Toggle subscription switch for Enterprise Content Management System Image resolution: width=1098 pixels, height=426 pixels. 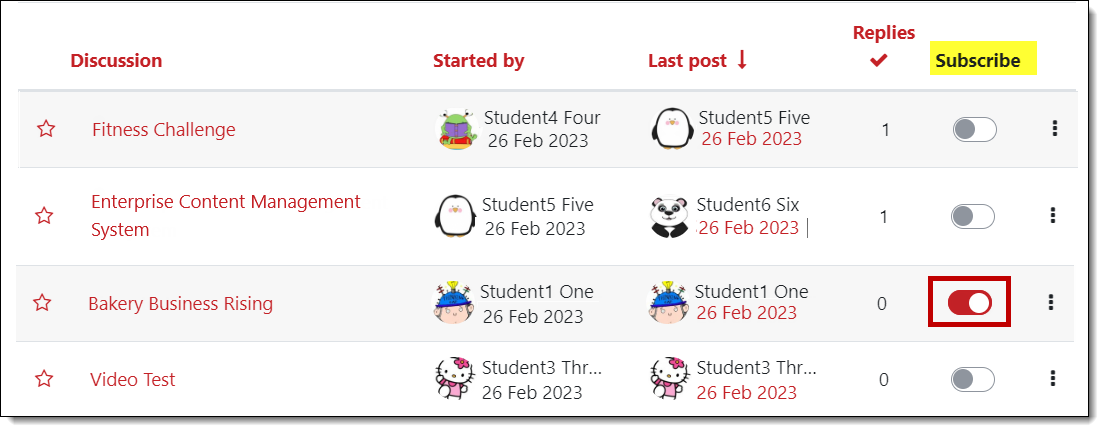pyautogui.click(x=973, y=216)
